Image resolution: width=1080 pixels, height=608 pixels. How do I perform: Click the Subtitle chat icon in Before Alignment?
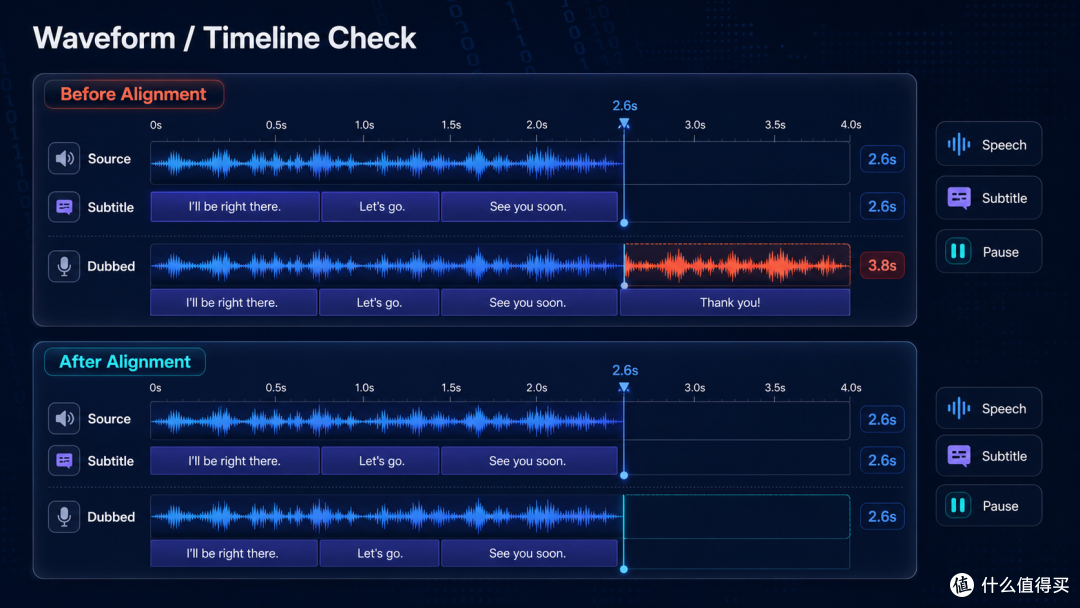(x=64, y=207)
